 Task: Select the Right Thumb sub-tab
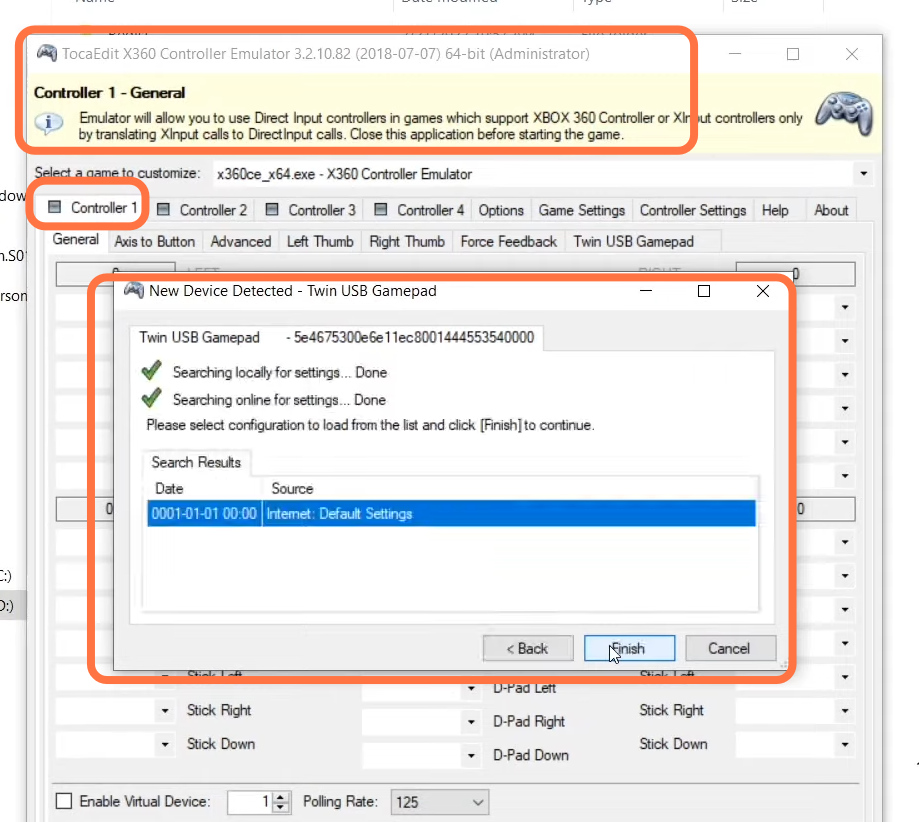(407, 242)
